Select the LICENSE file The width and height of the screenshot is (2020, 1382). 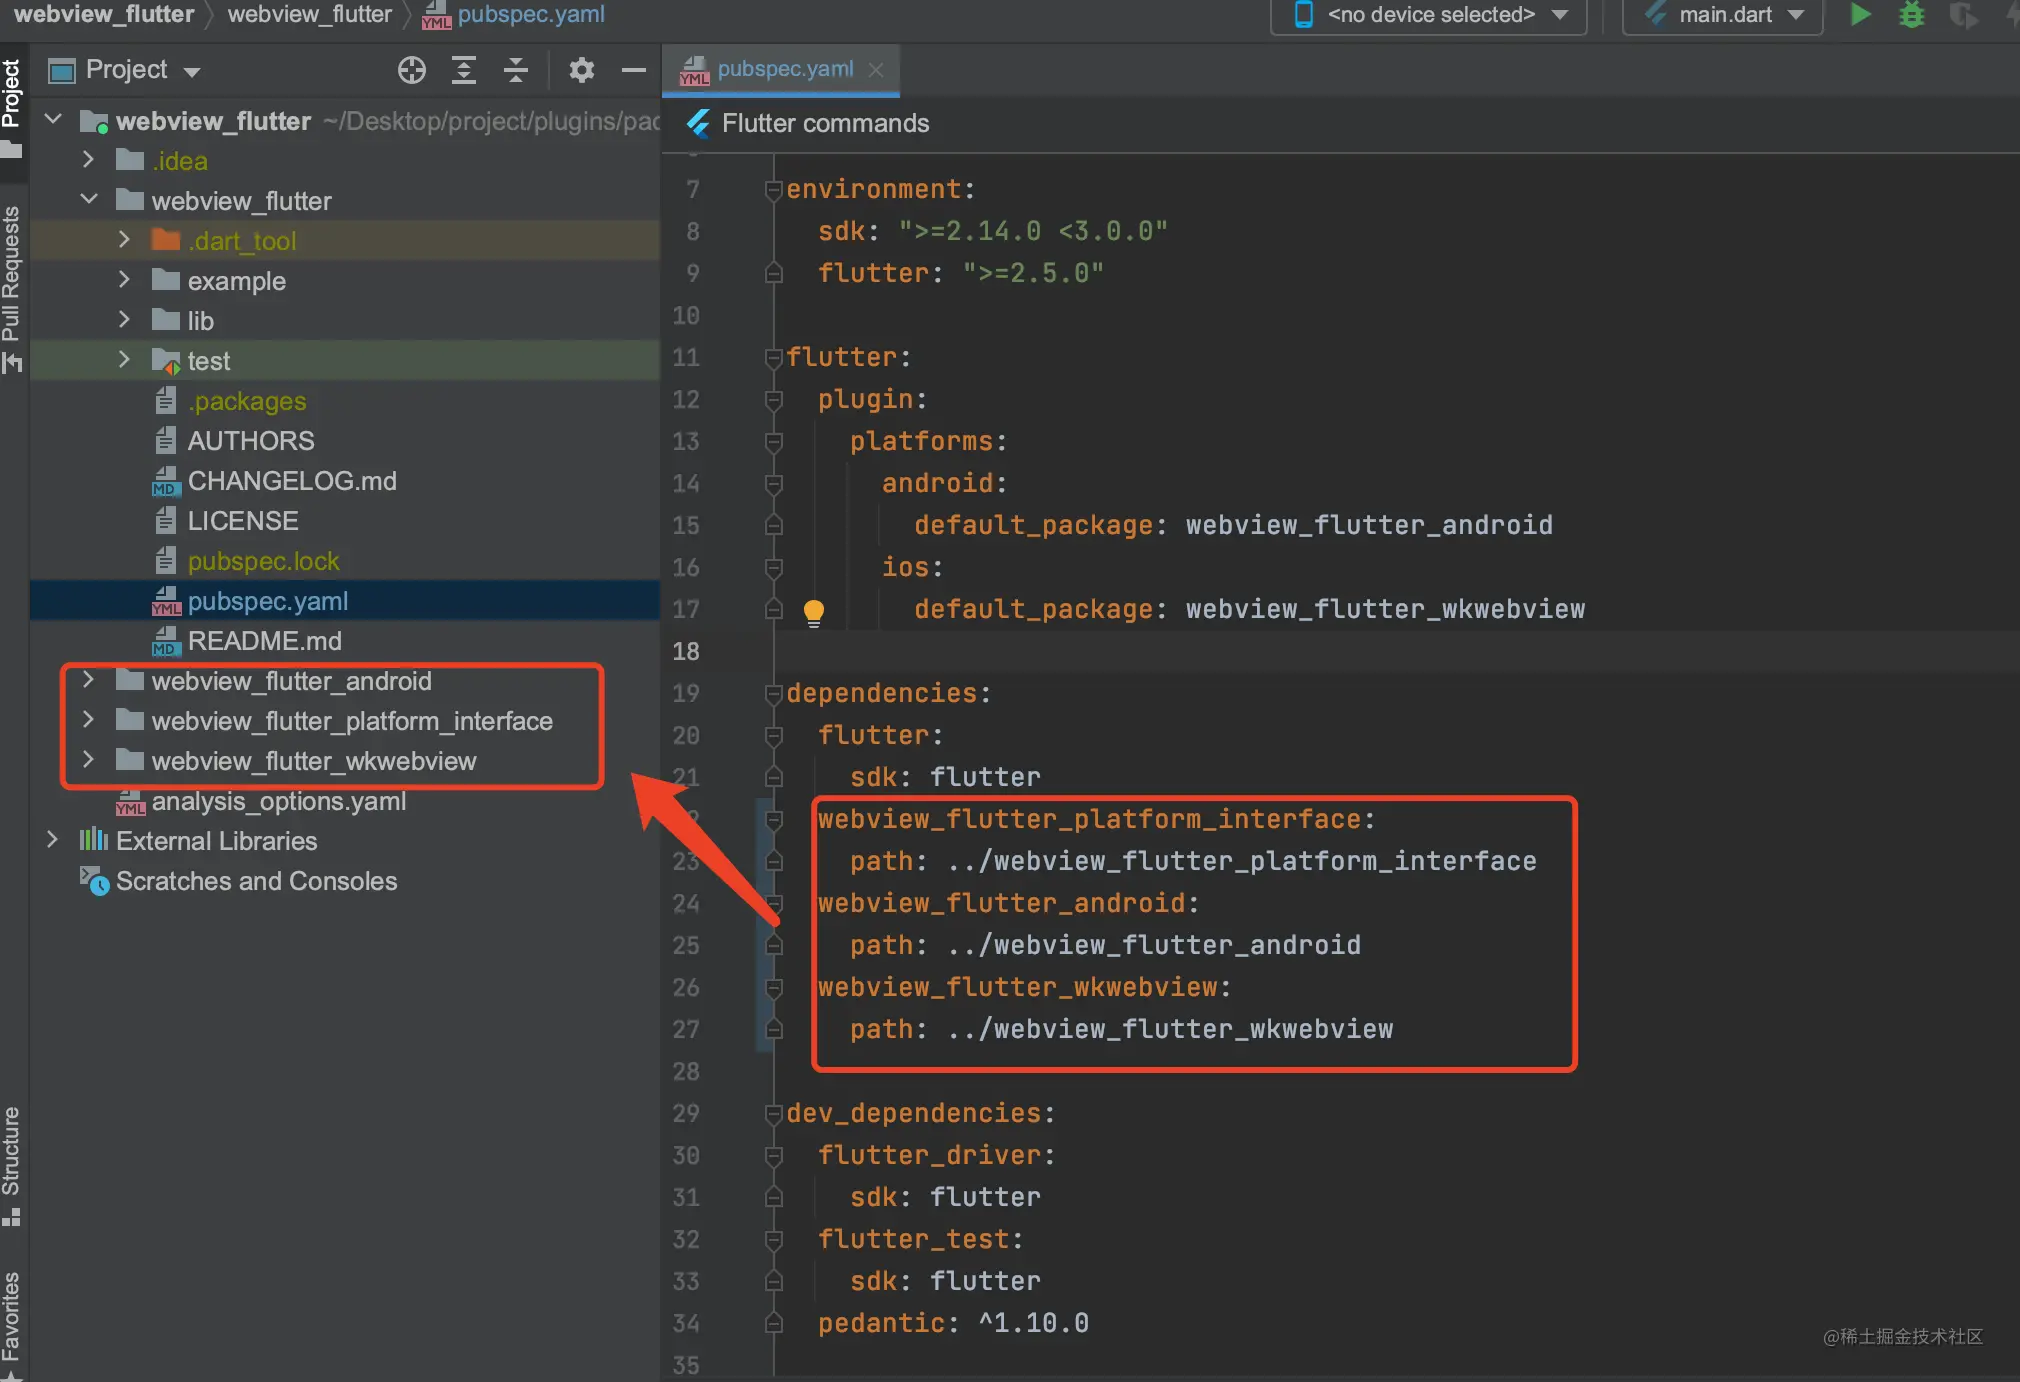point(242,521)
